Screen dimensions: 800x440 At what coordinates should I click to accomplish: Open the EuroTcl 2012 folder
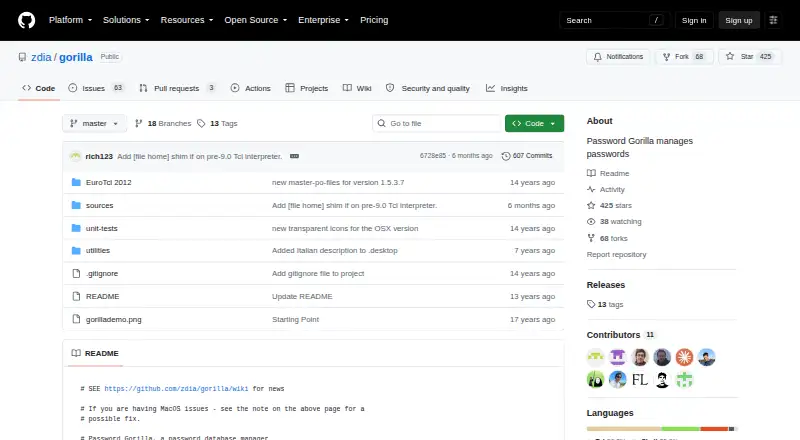coord(109,182)
